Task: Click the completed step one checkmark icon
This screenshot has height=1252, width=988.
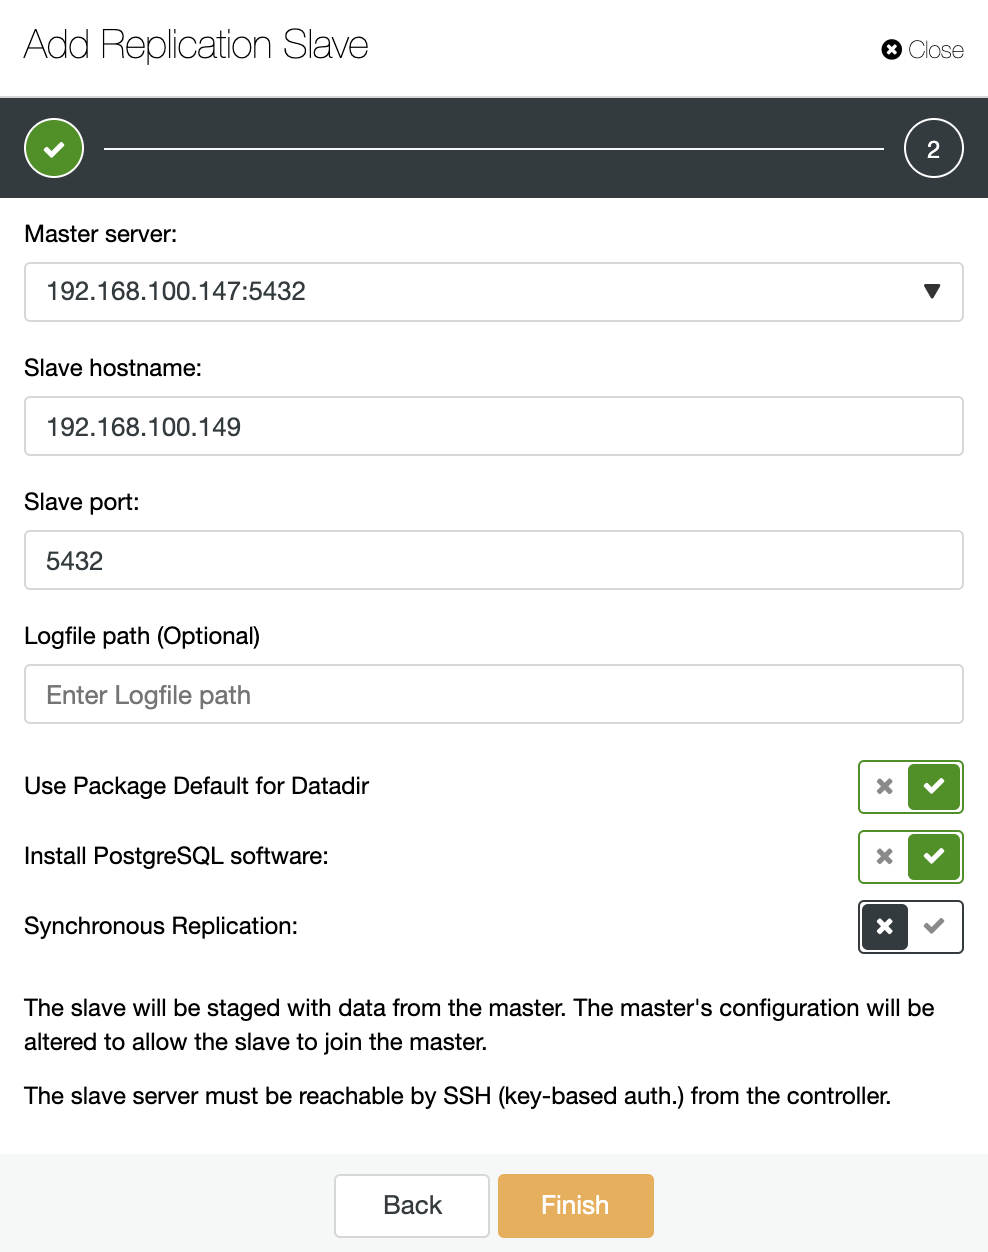Action: pyautogui.click(x=54, y=148)
